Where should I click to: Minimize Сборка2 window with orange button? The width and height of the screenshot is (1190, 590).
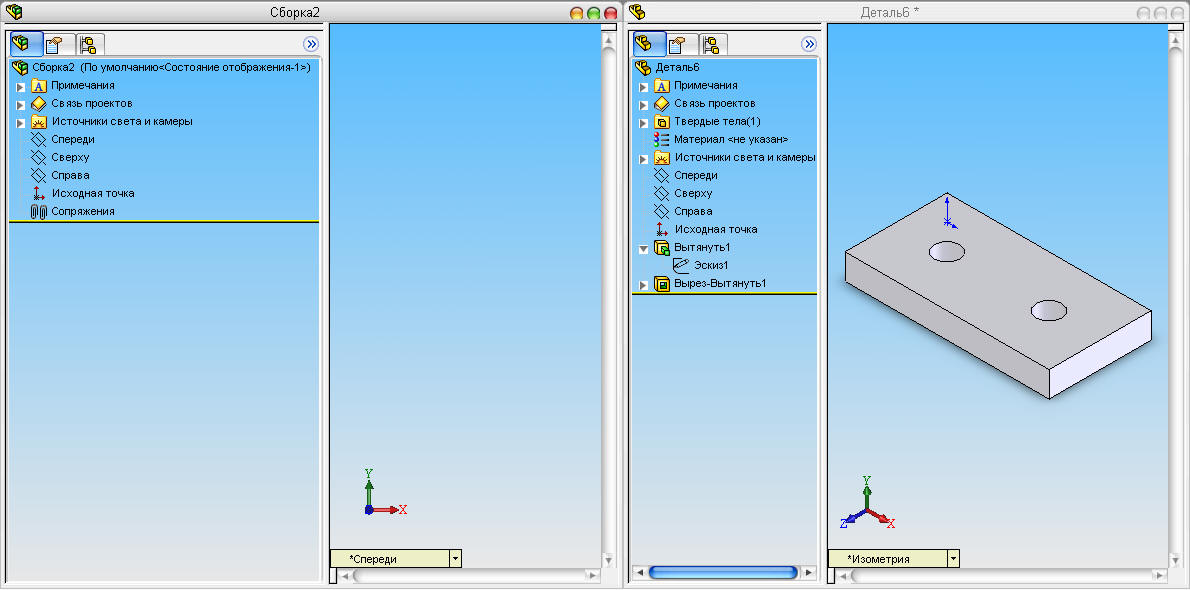pos(577,13)
